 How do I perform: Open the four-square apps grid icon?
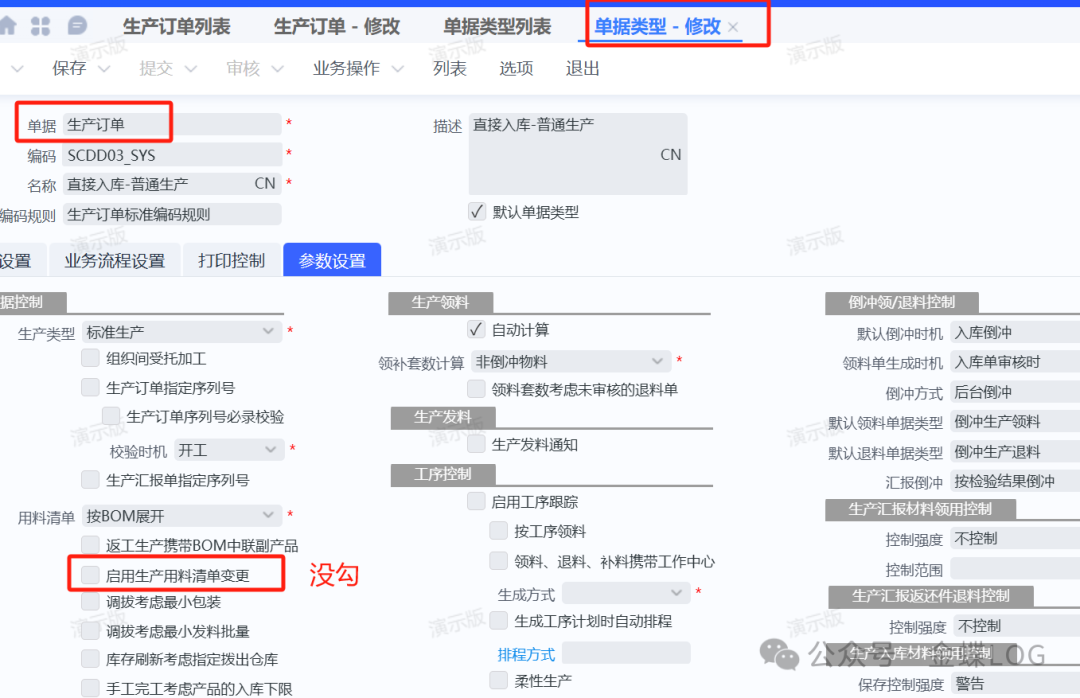(x=41, y=26)
